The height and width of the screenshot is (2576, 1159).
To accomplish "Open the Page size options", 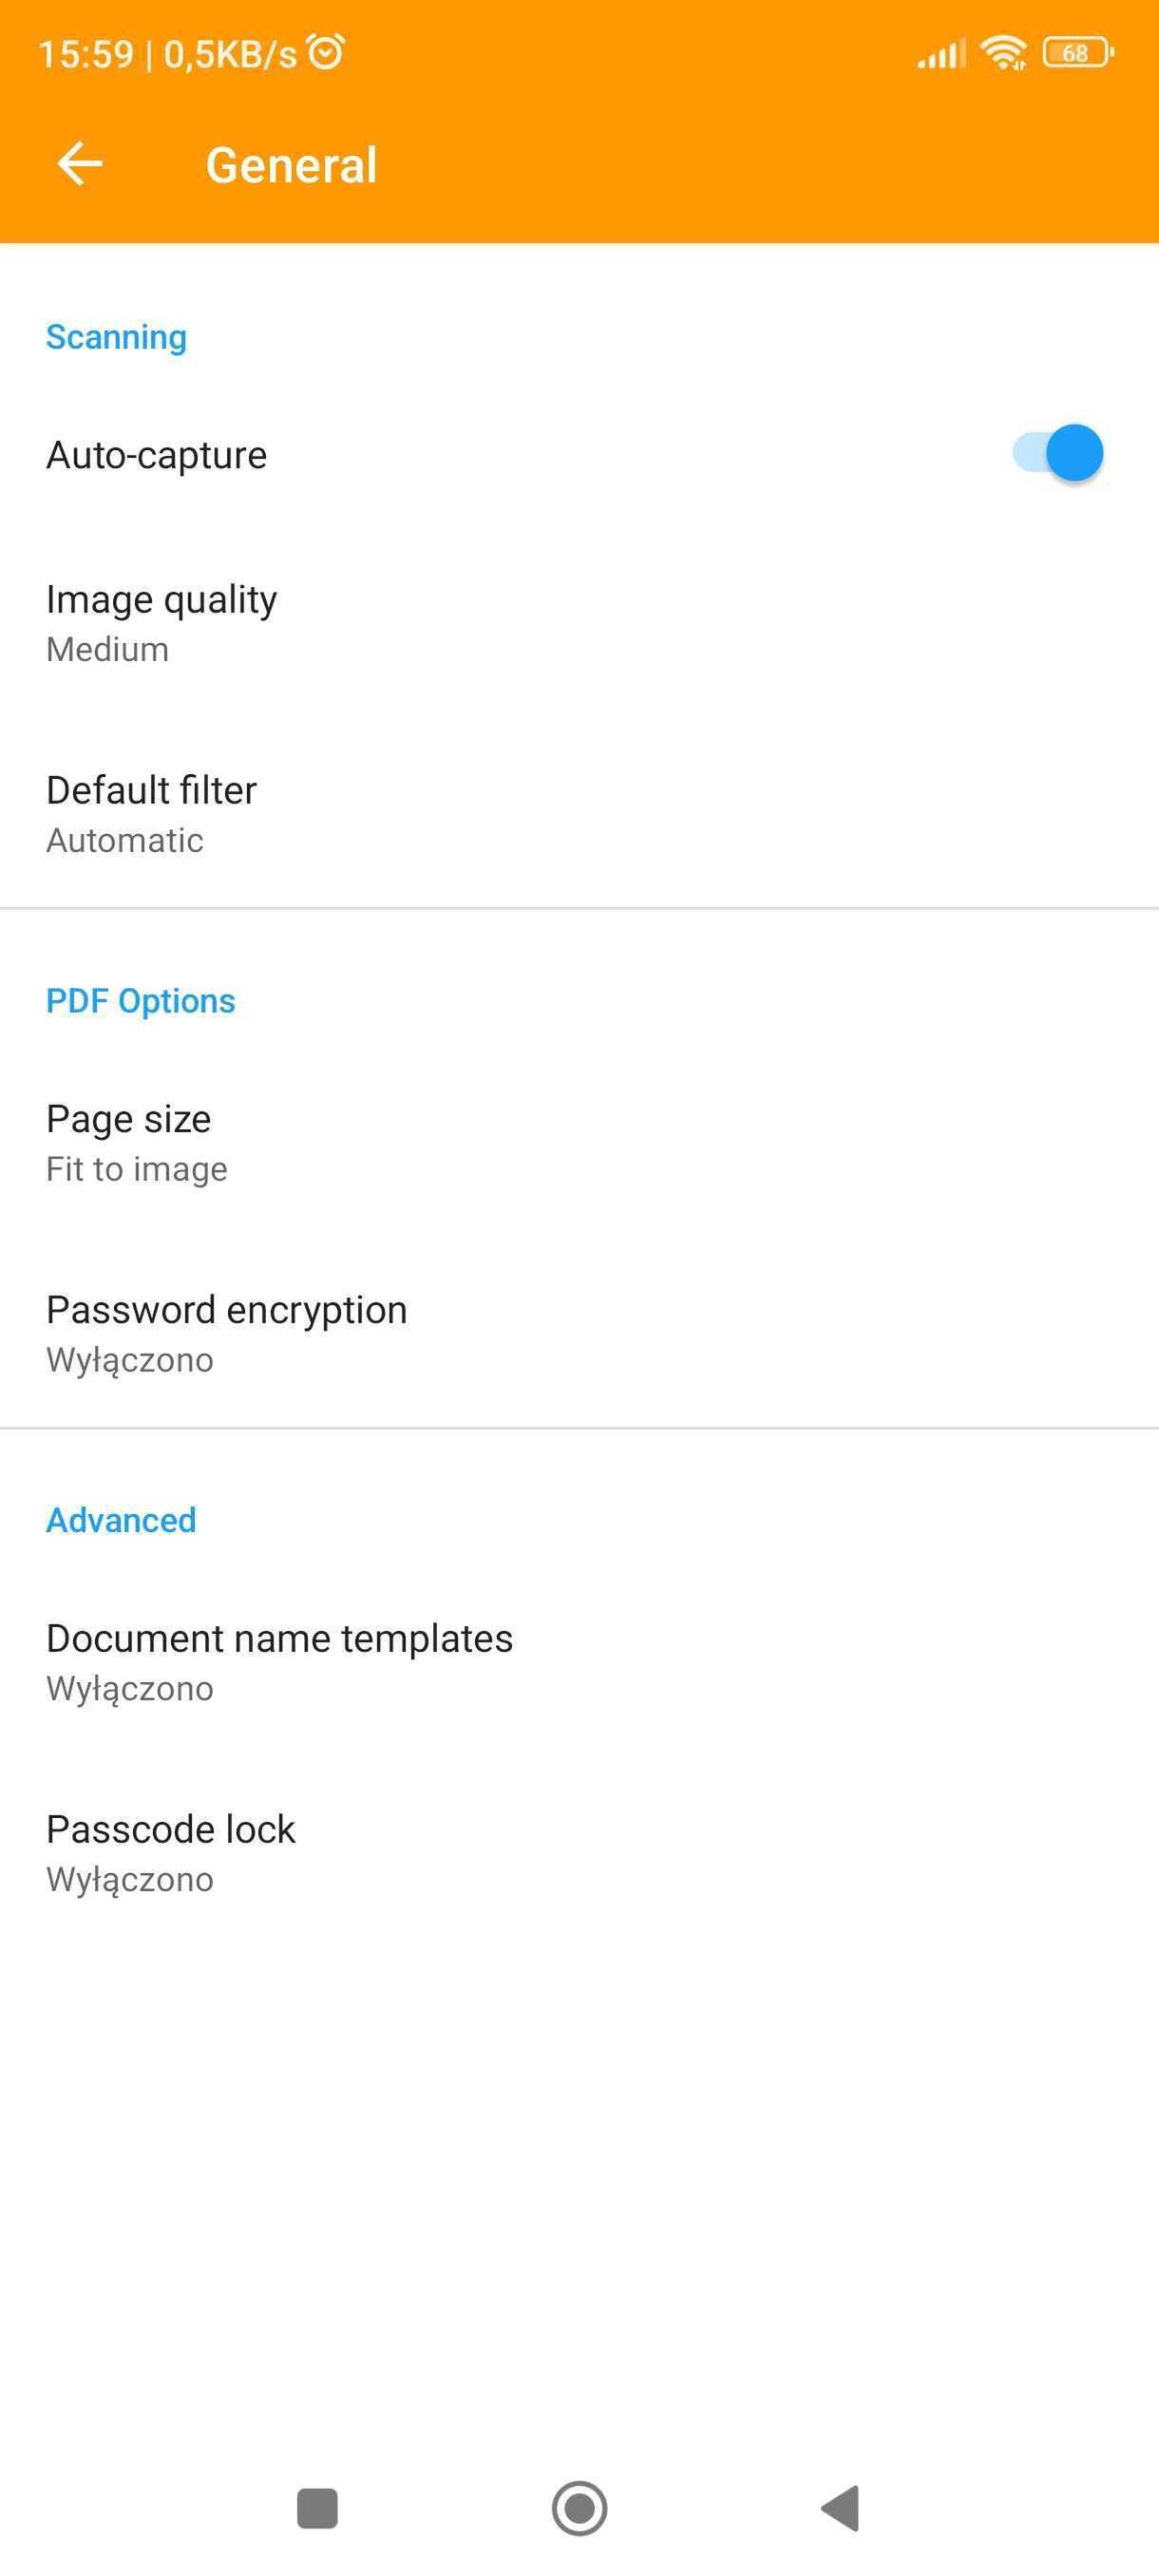I will (x=580, y=1143).
